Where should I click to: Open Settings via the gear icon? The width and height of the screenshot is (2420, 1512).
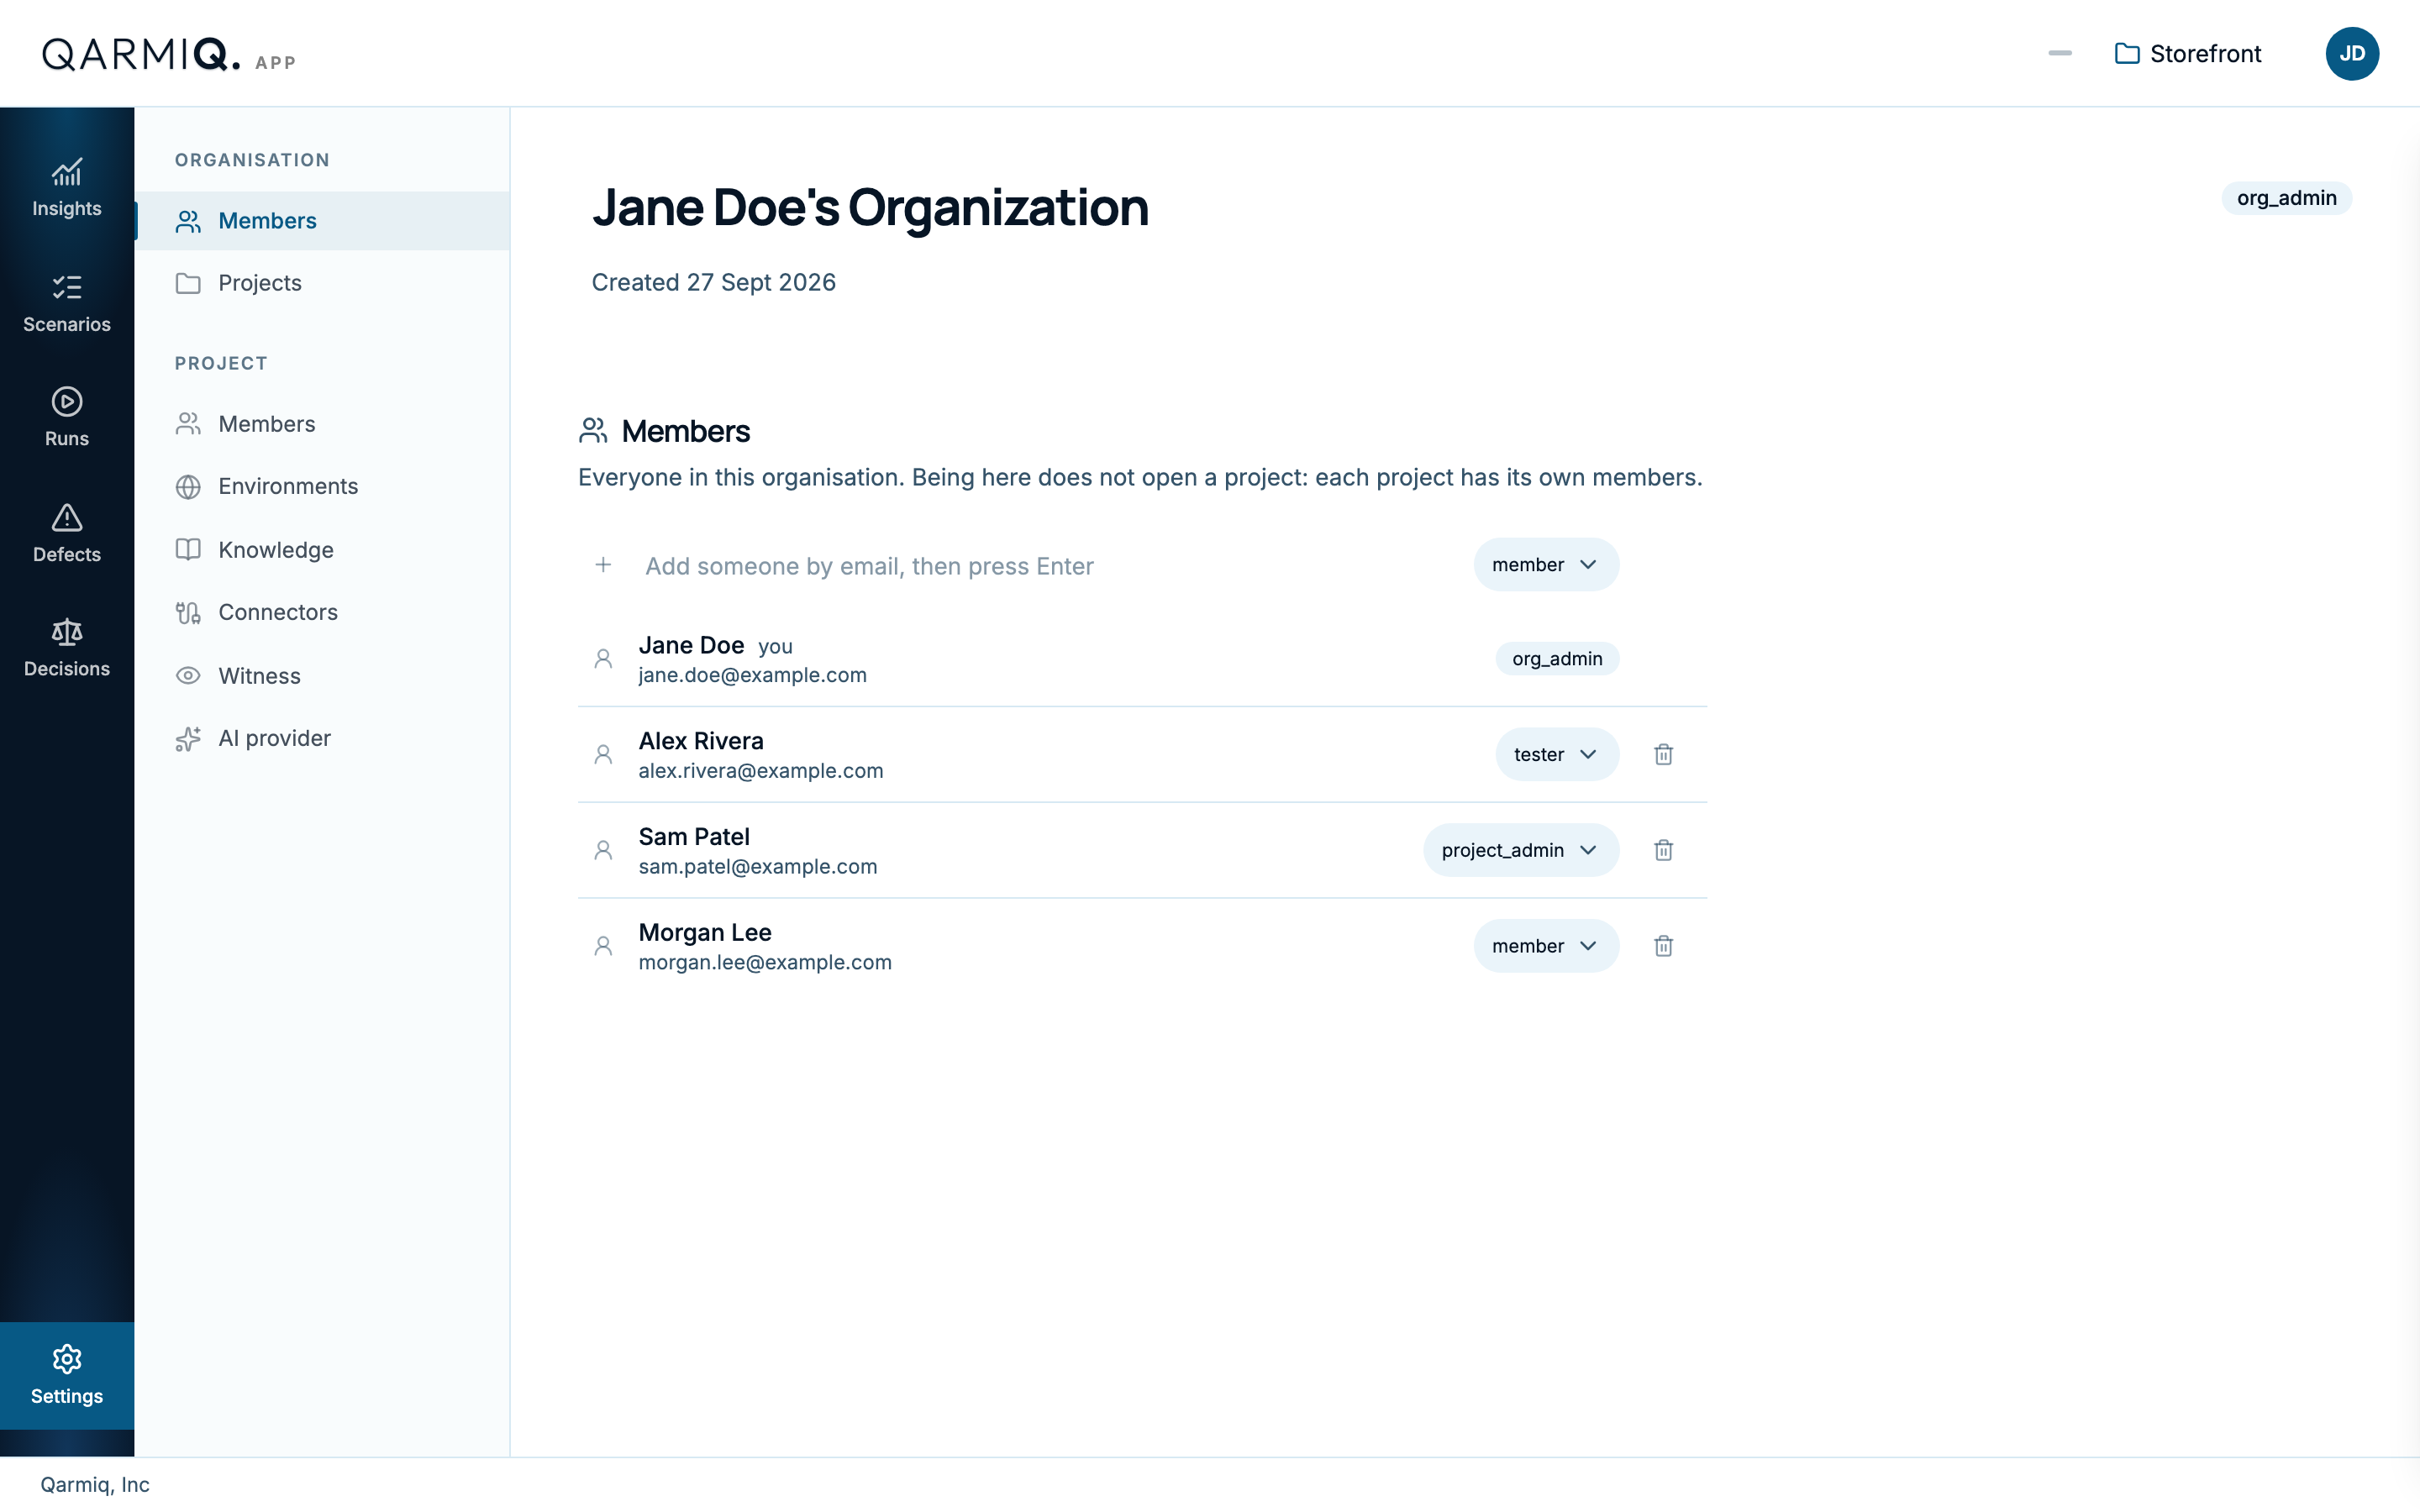pos(67,1375)
